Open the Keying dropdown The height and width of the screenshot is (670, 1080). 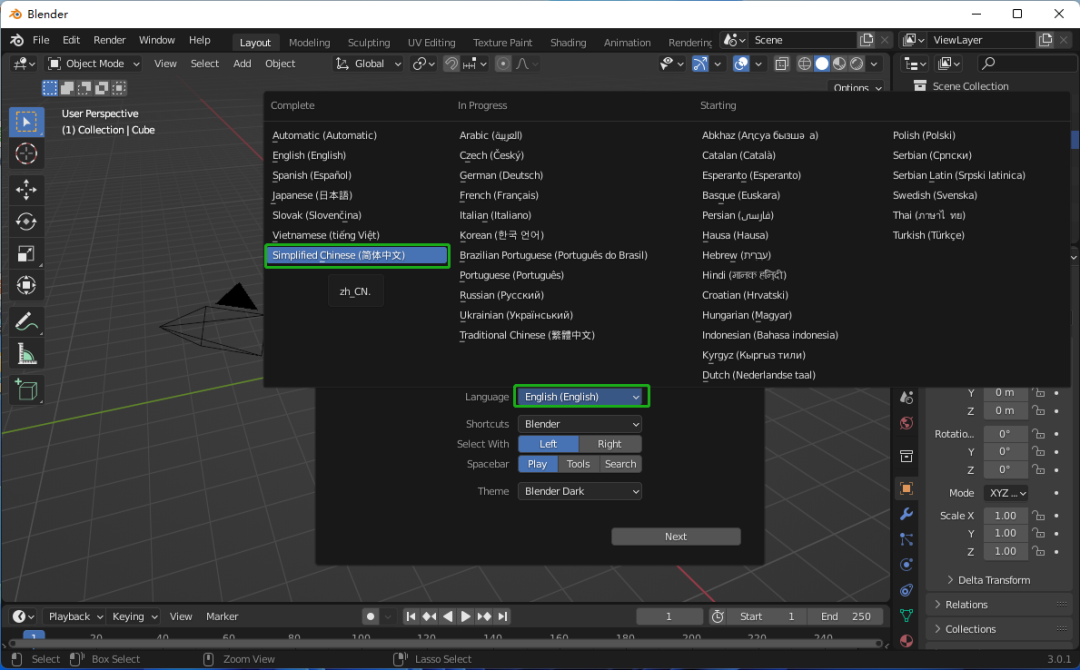tap(134, 616)
